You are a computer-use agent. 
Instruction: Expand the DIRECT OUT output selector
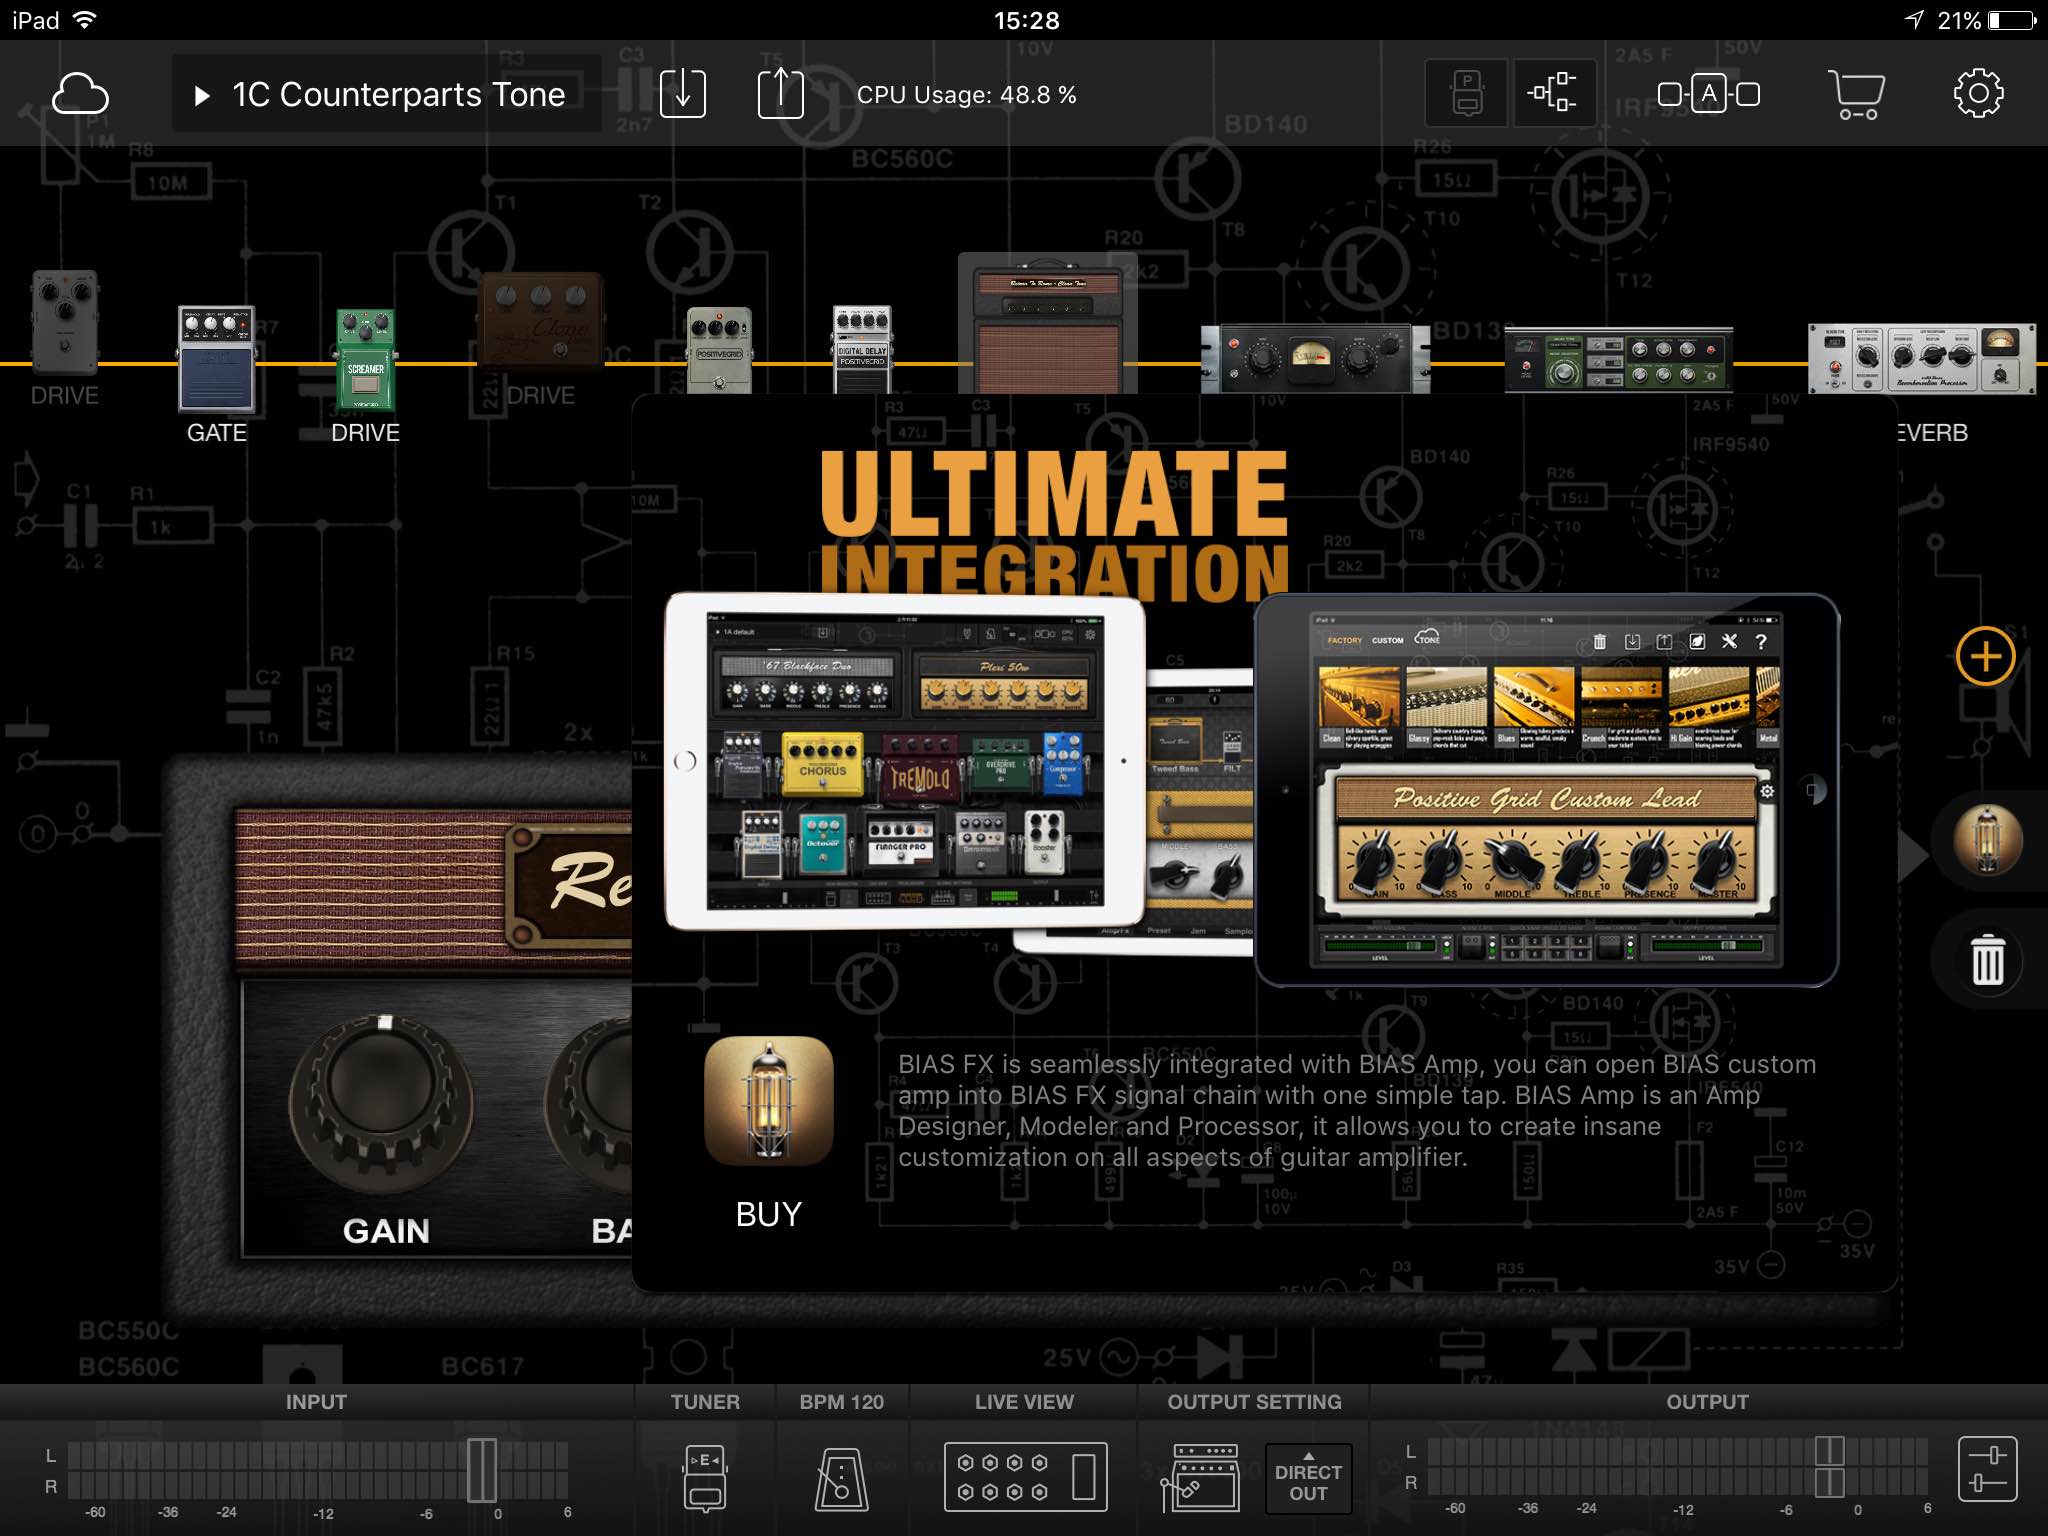1308,1478
